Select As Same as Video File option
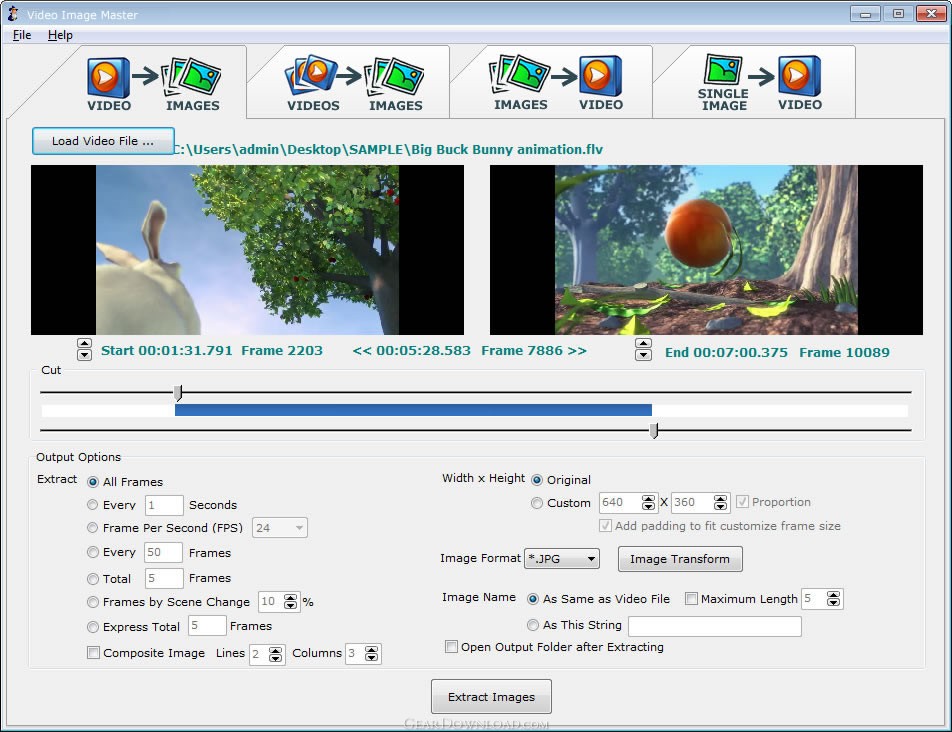952x732 pixels. (532, 599)
